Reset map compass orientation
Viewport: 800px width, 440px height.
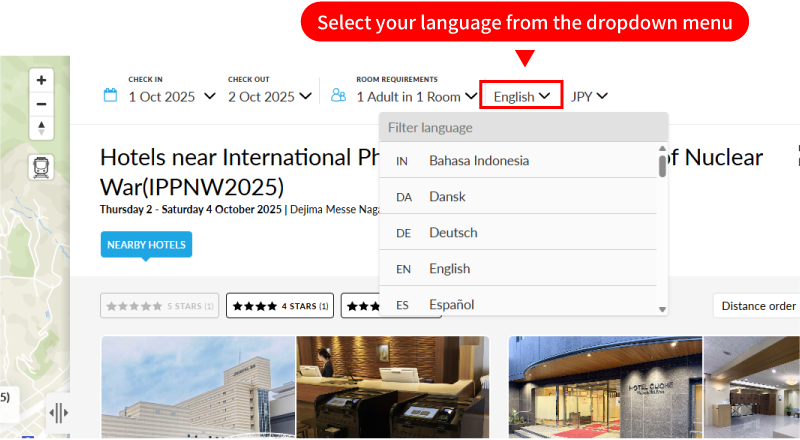point(41,128)
